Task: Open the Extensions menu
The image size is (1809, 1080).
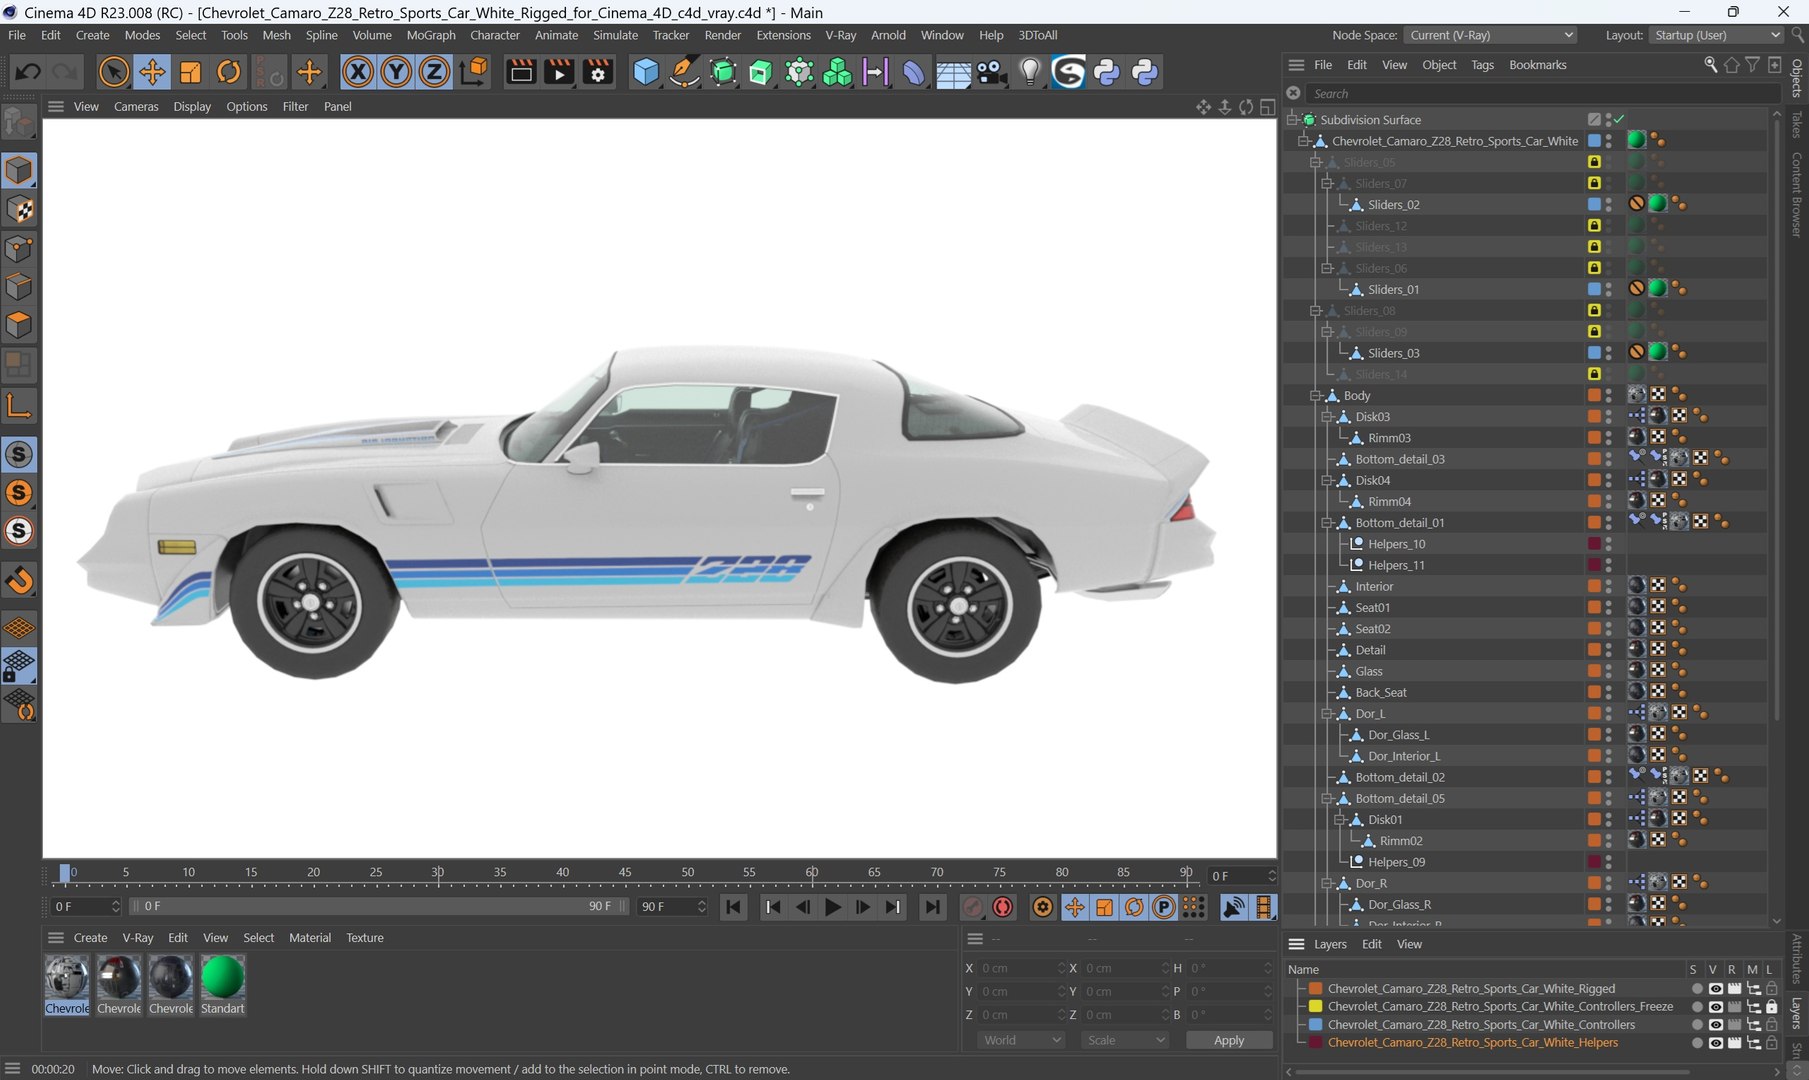Action: (783, 35)
